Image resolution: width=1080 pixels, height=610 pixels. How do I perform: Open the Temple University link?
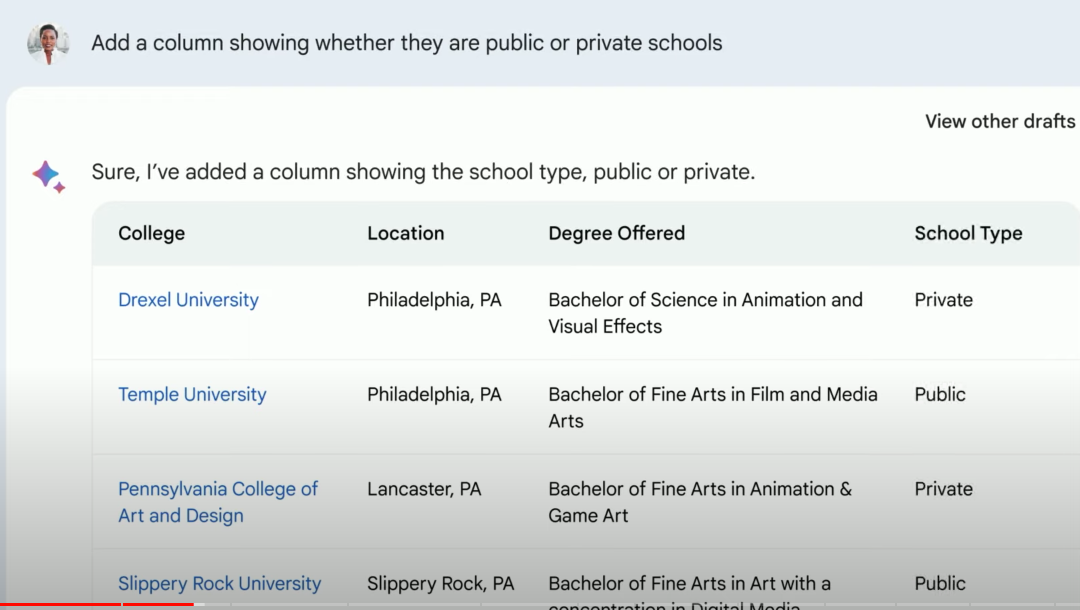[192, 395]
